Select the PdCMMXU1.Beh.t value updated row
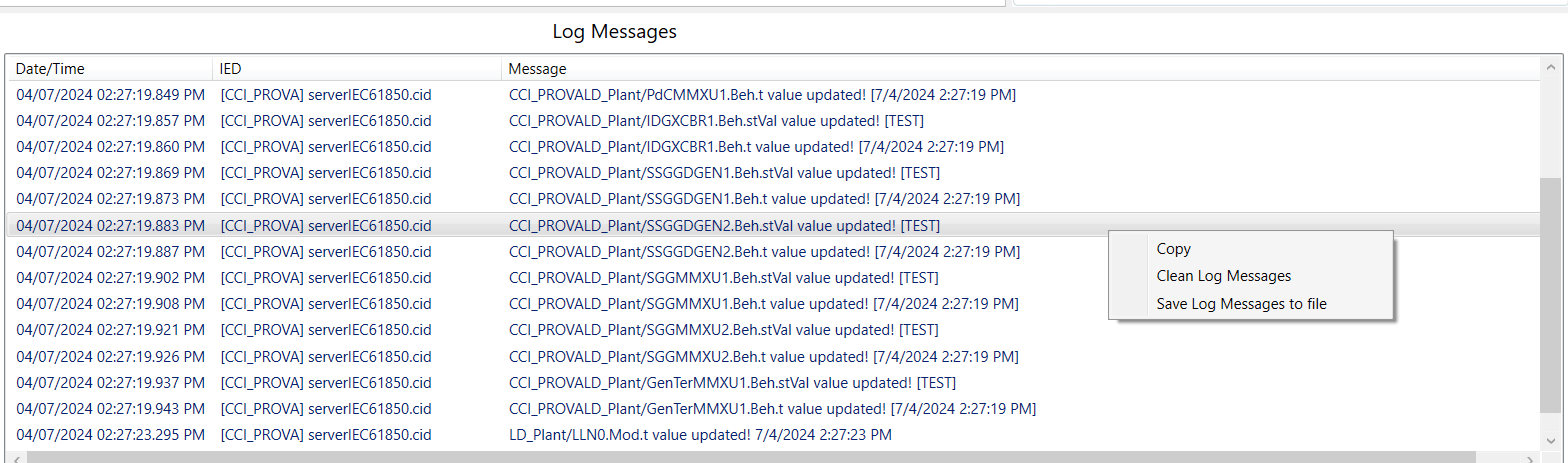 (774, 94)
